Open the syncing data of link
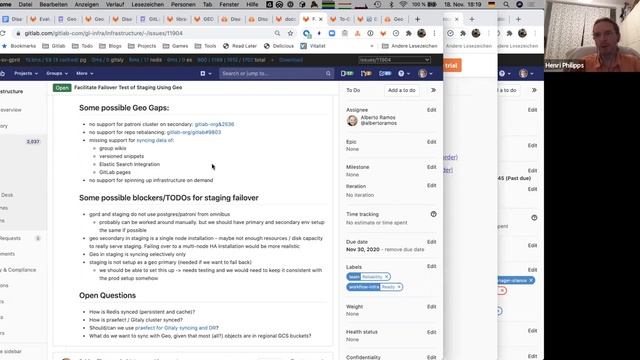This screenshot has width=640, height=360. click(155, 140)
